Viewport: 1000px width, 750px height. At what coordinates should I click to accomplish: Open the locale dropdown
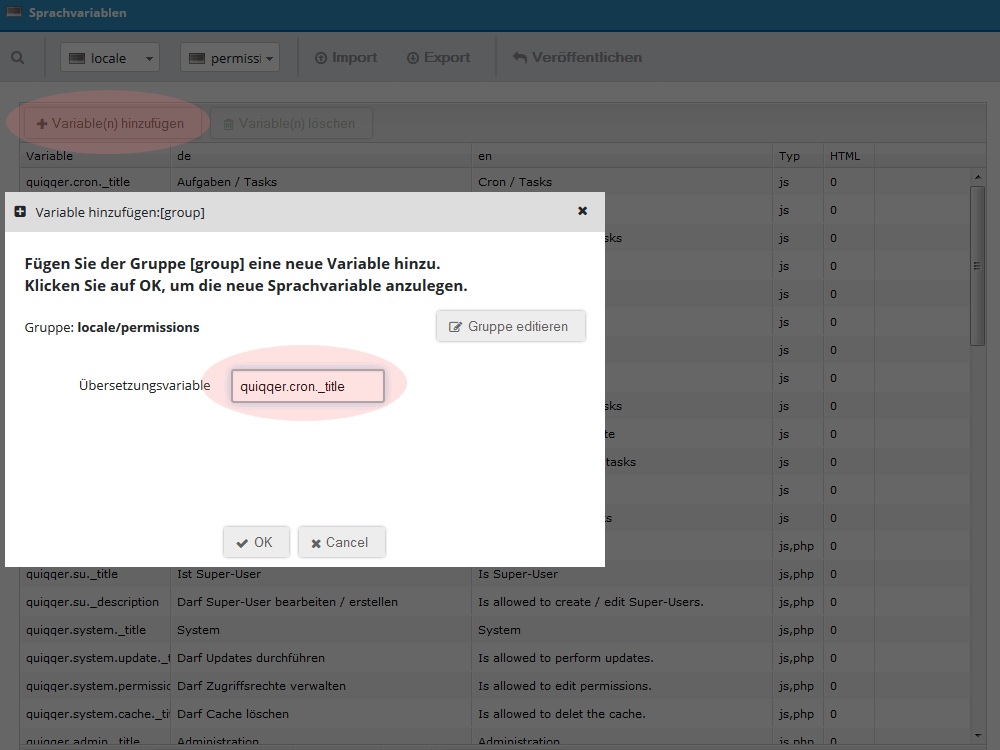pos(110,58)
